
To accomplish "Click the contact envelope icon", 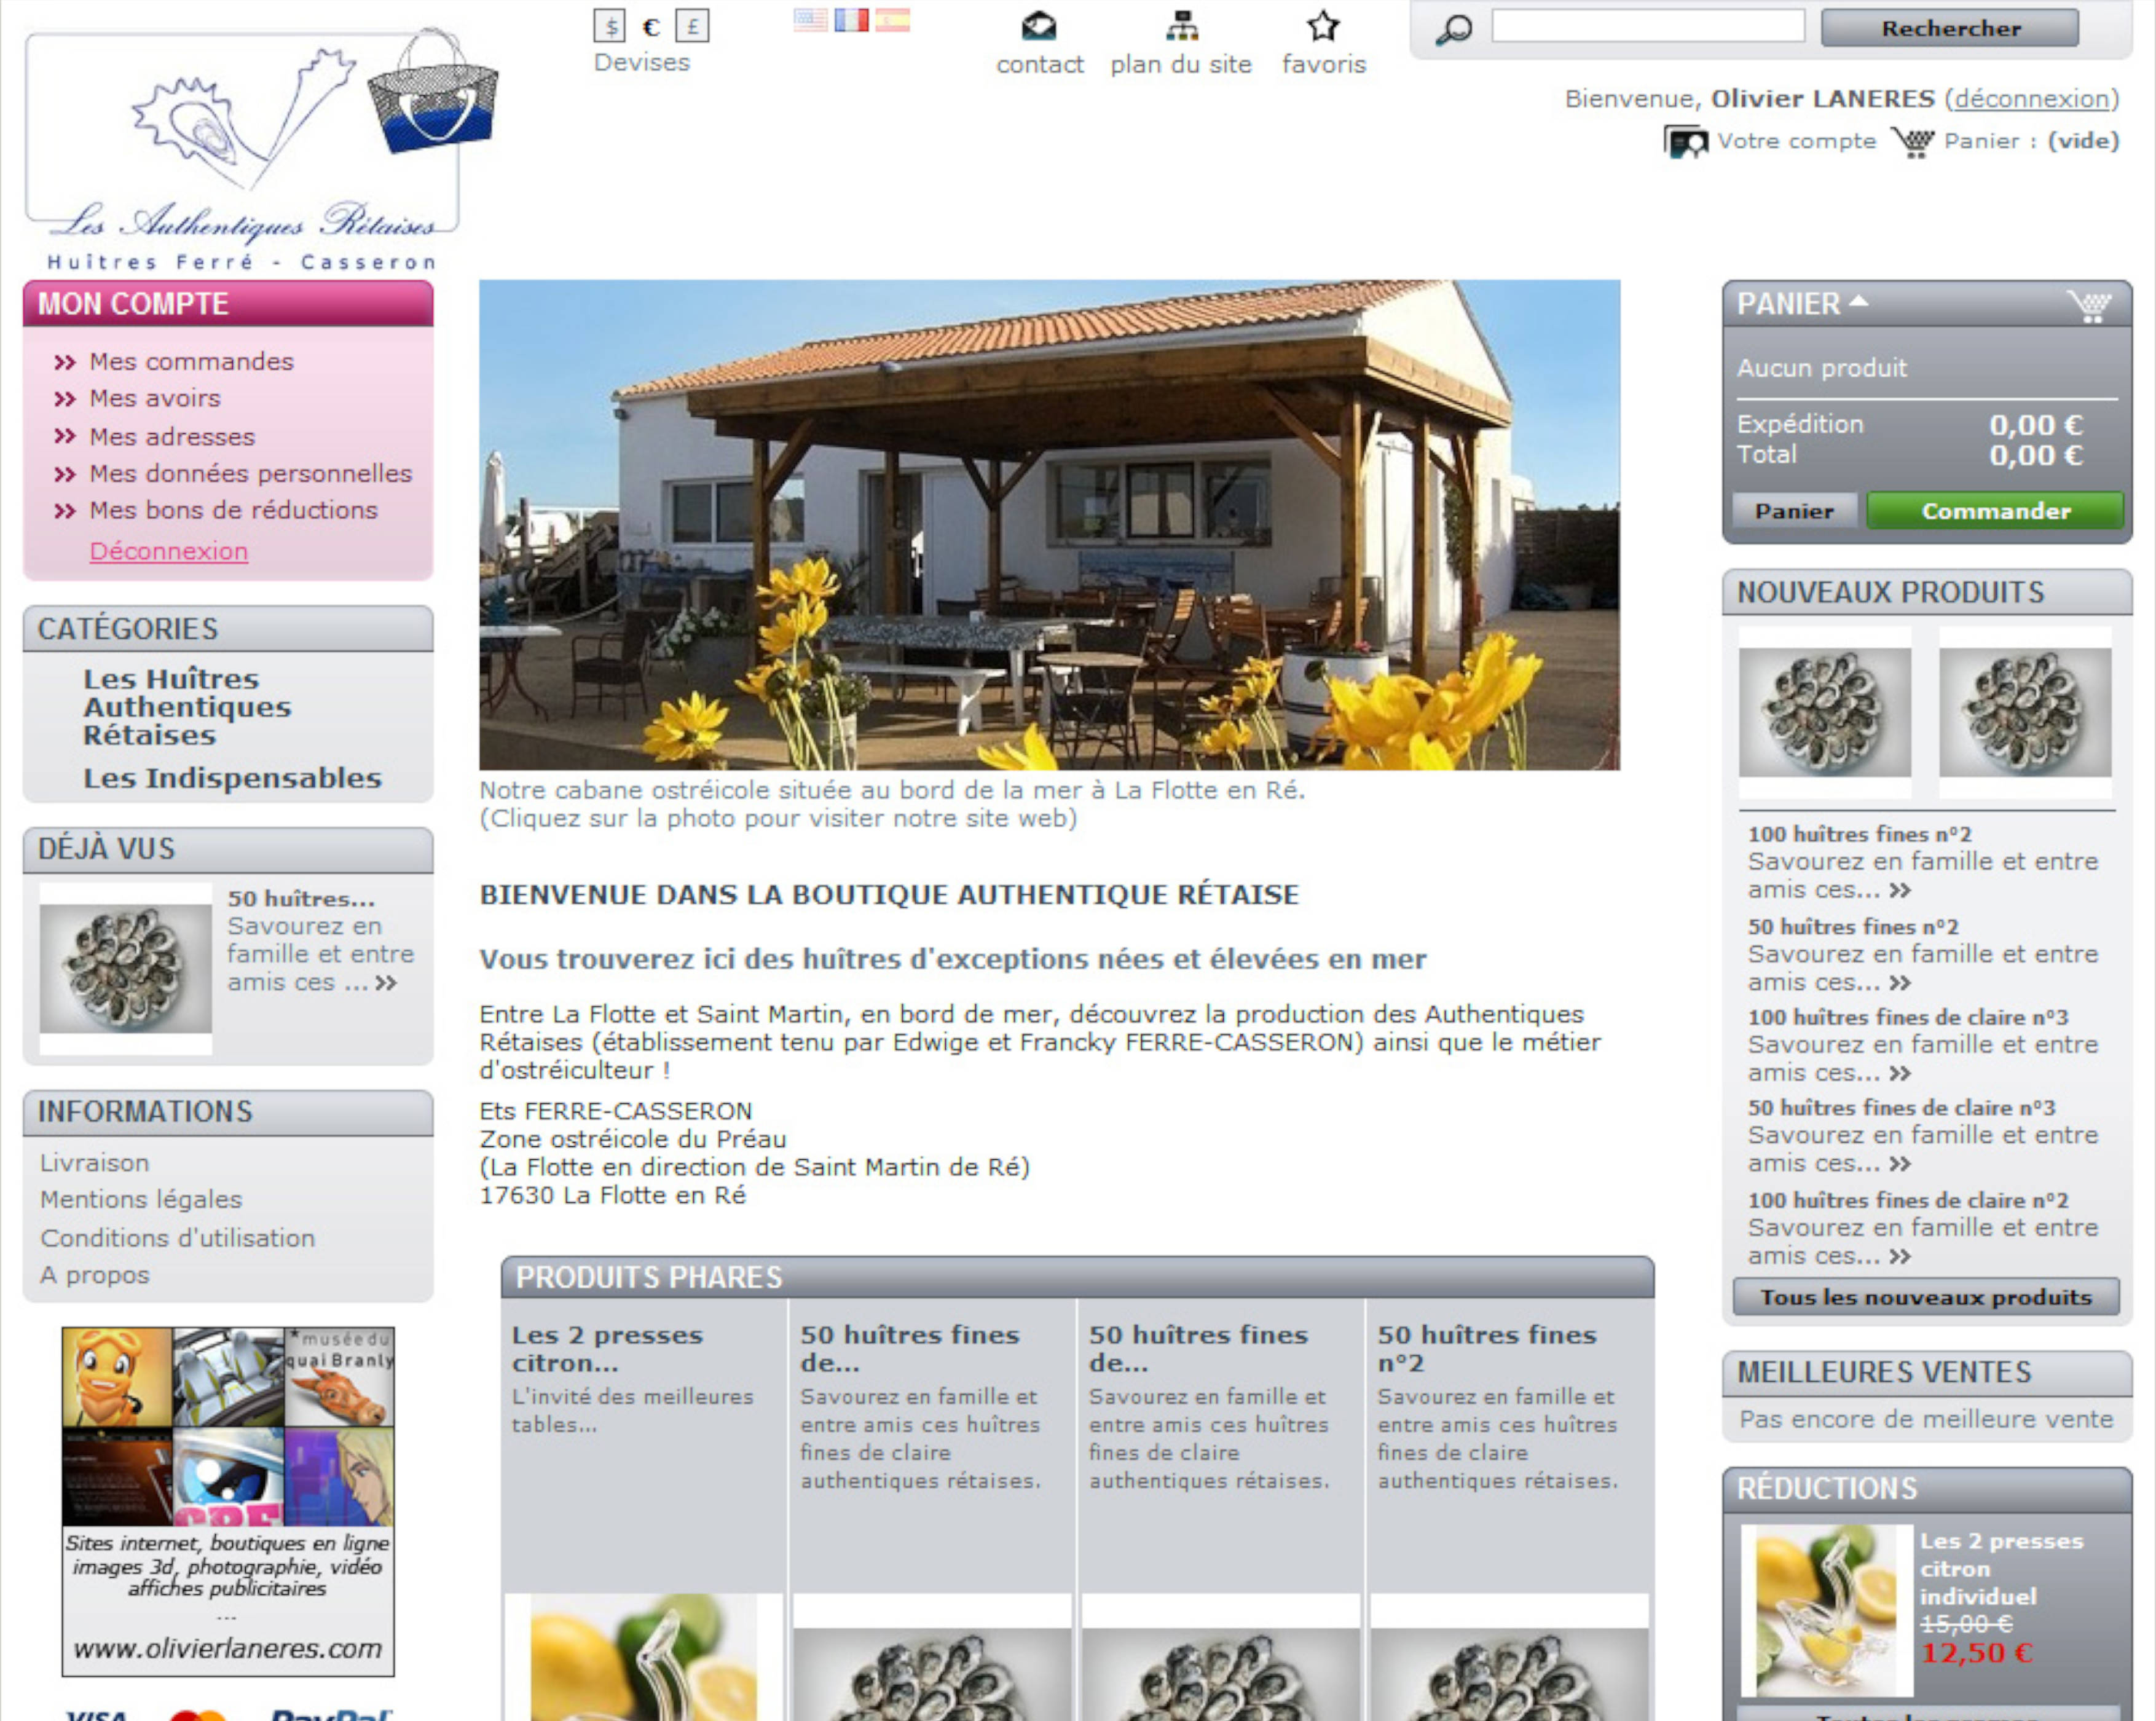I will pos(1039,26).
